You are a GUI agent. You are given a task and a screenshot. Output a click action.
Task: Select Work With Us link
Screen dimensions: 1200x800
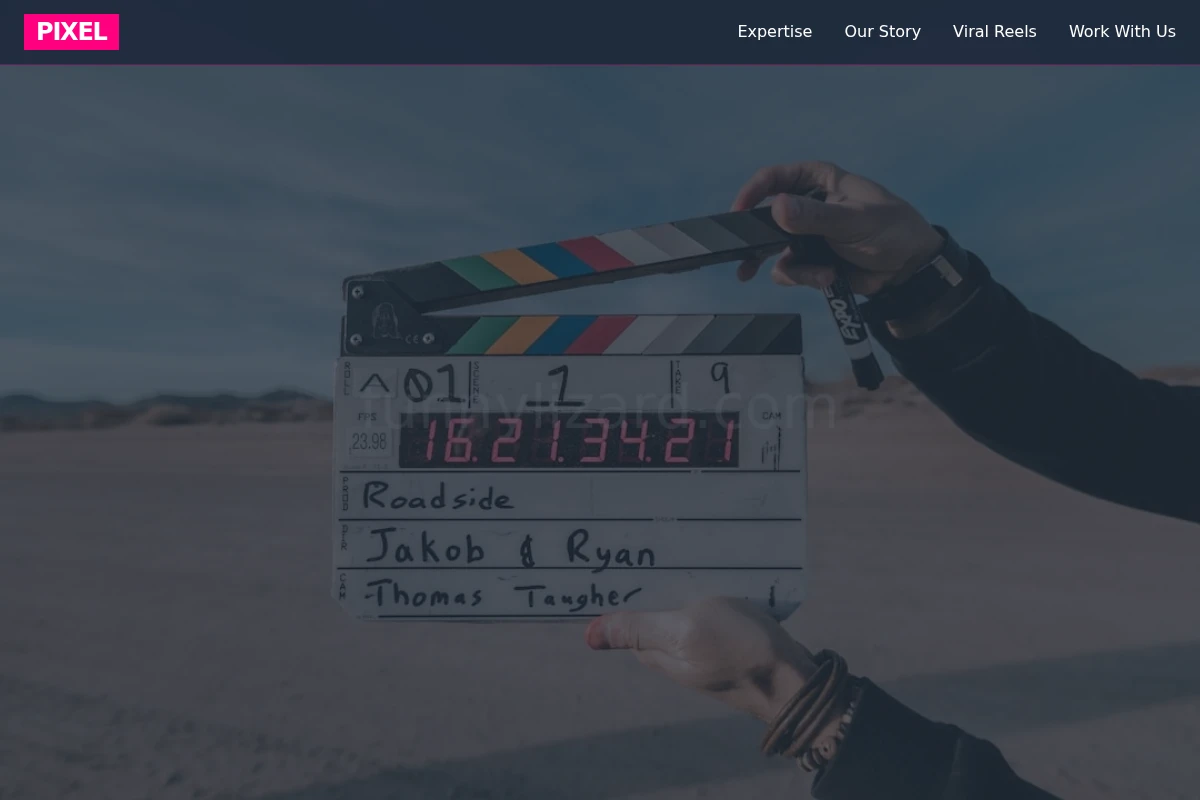(x=1122, y=32)
